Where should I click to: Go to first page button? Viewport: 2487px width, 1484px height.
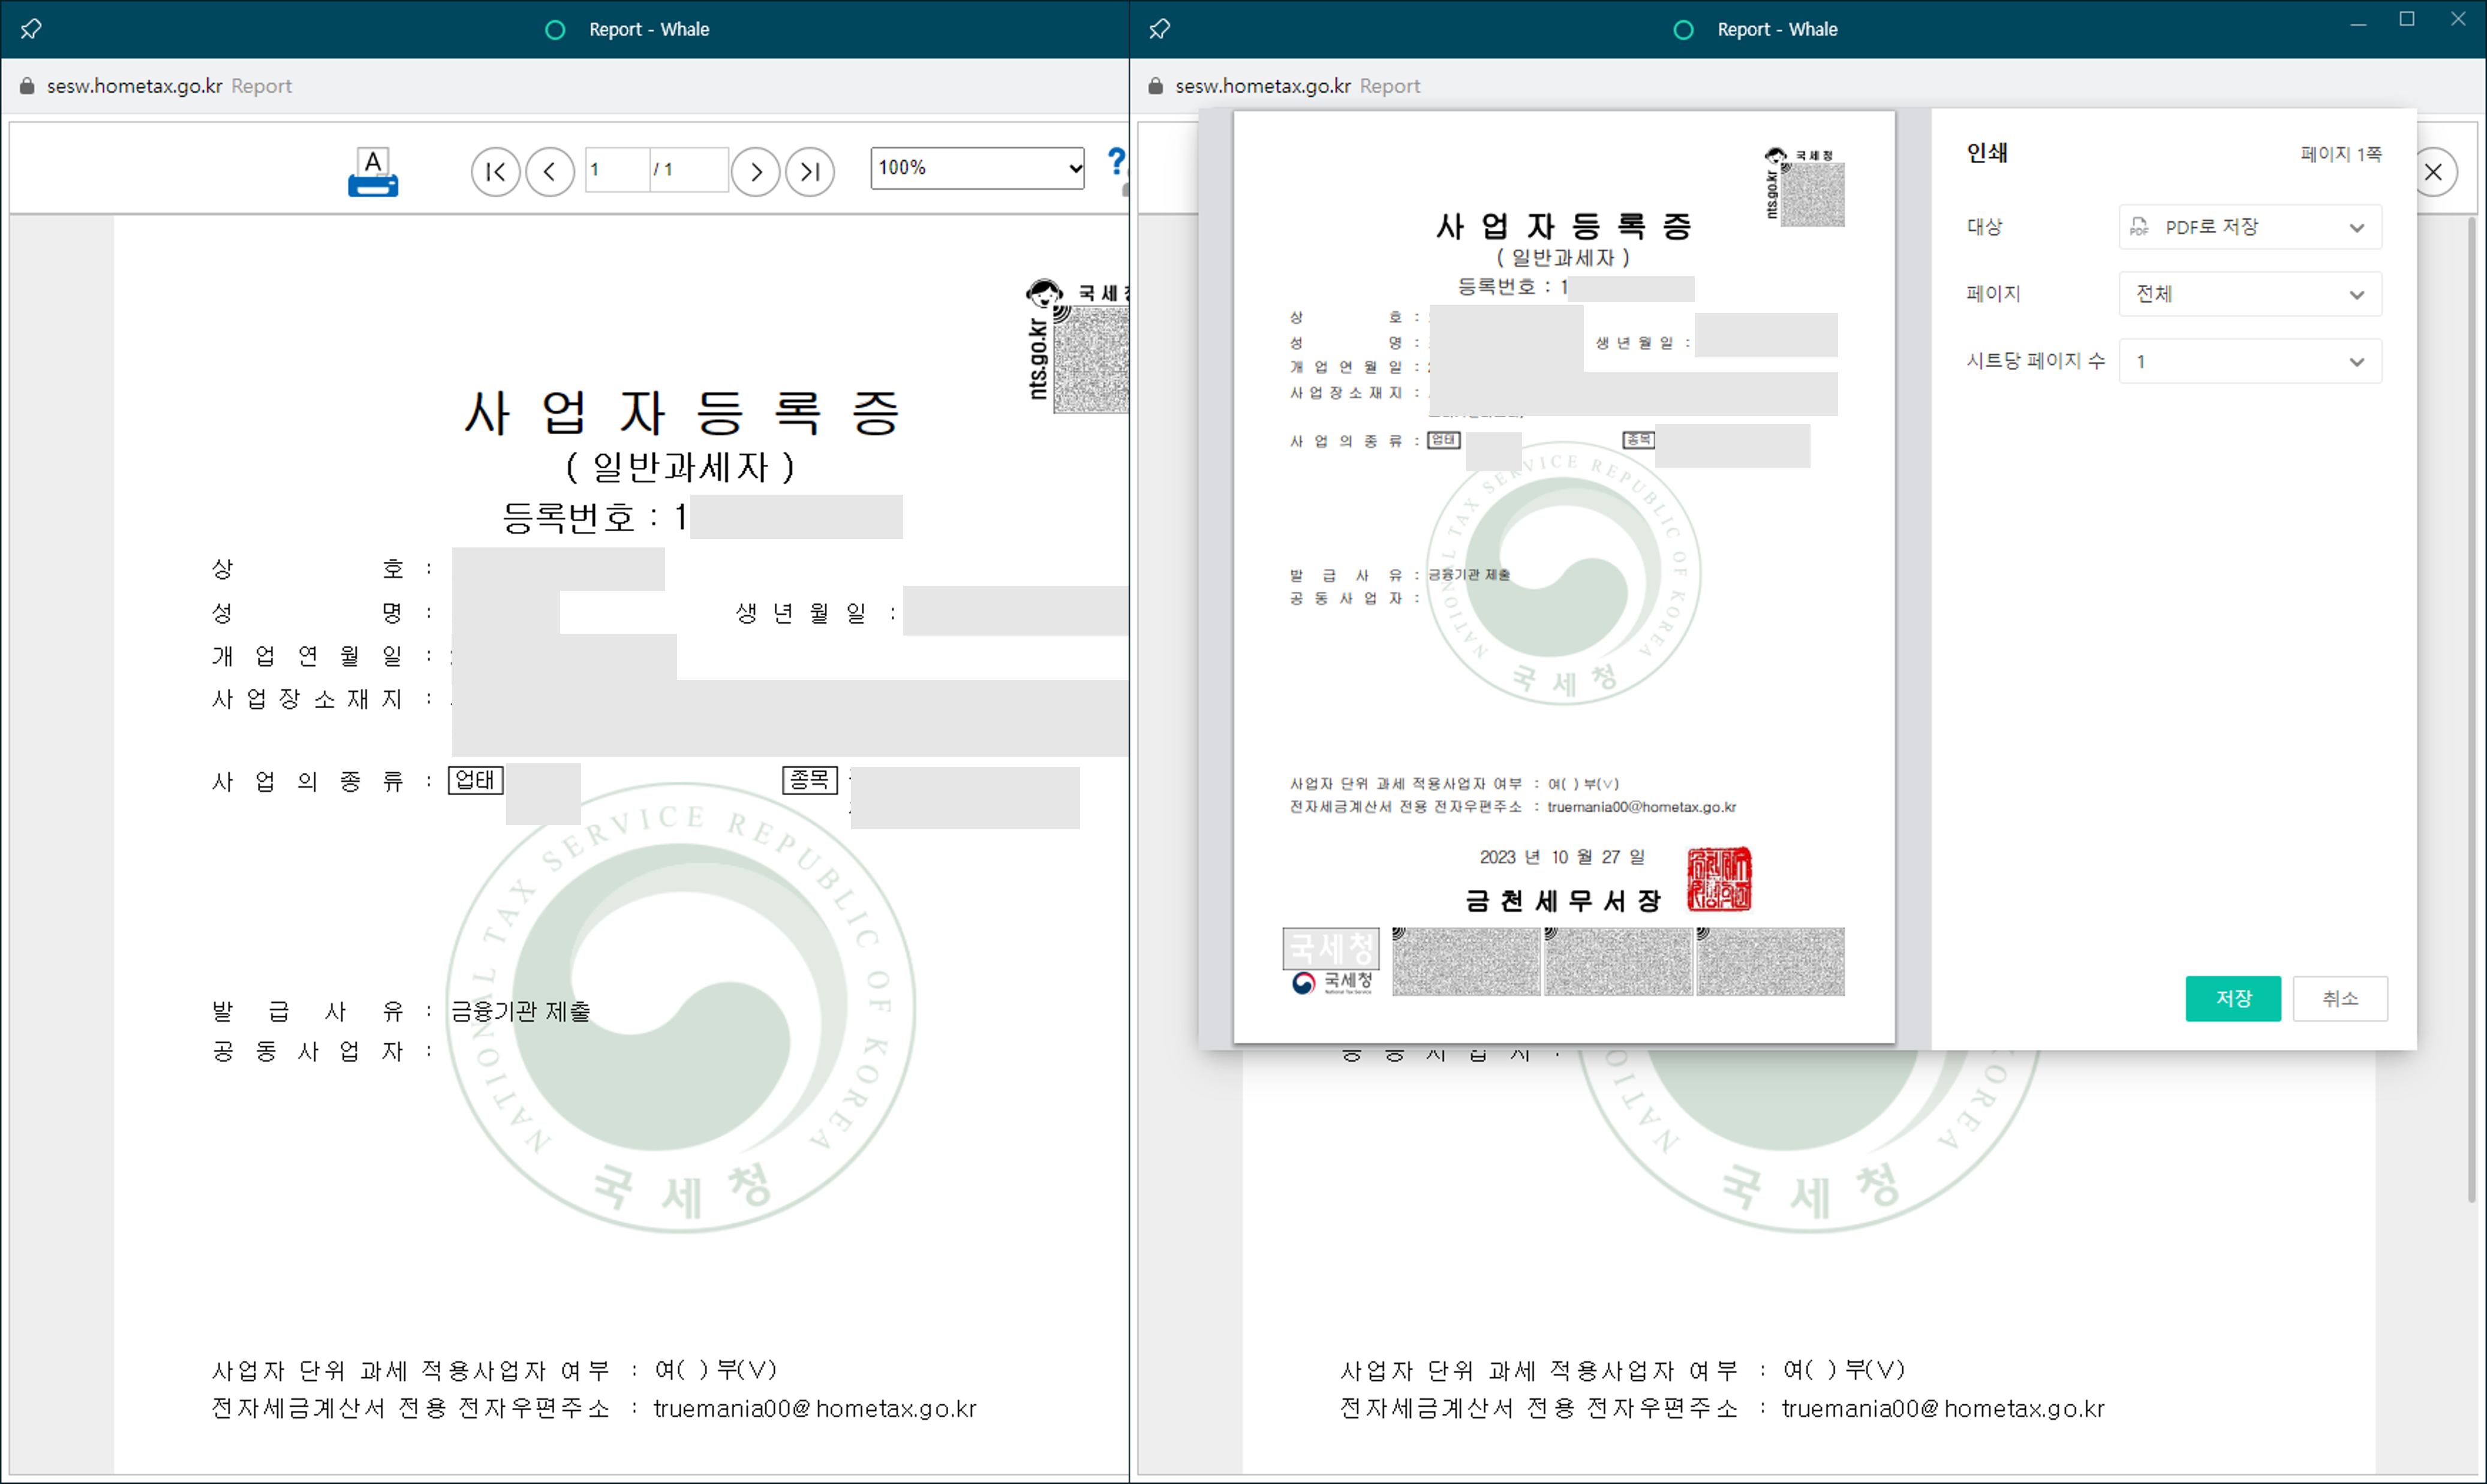point(496,172)
